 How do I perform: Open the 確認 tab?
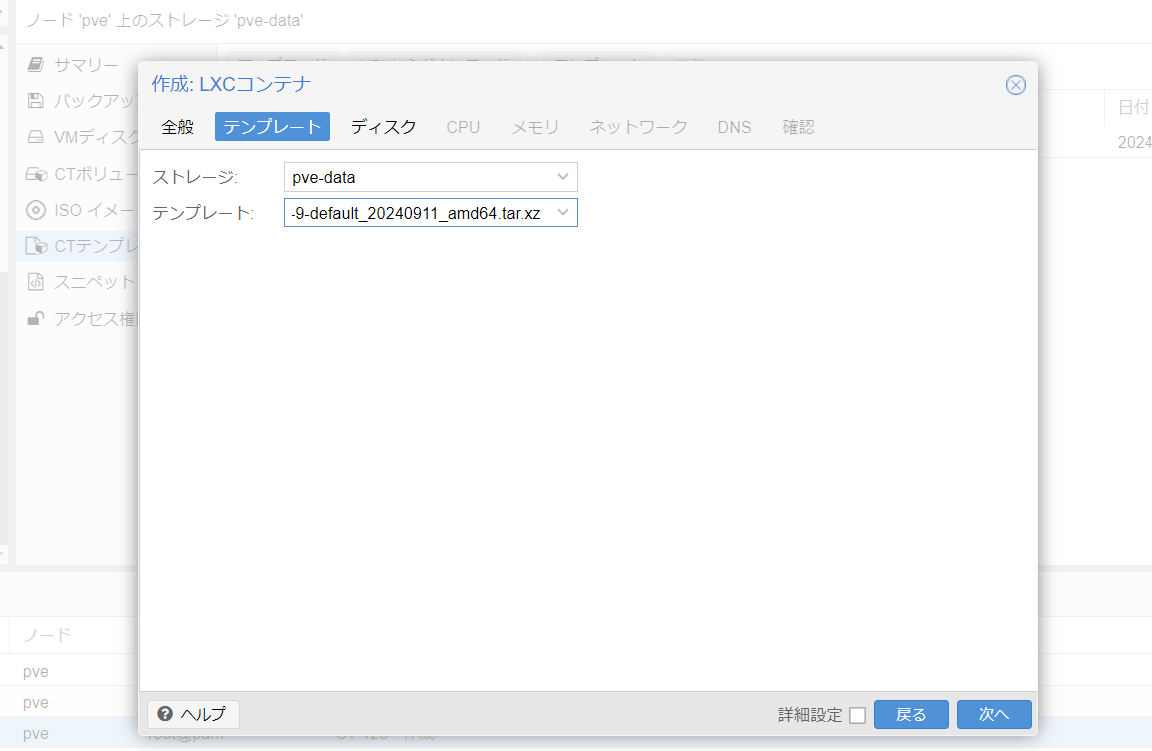(x=798, y=127)
